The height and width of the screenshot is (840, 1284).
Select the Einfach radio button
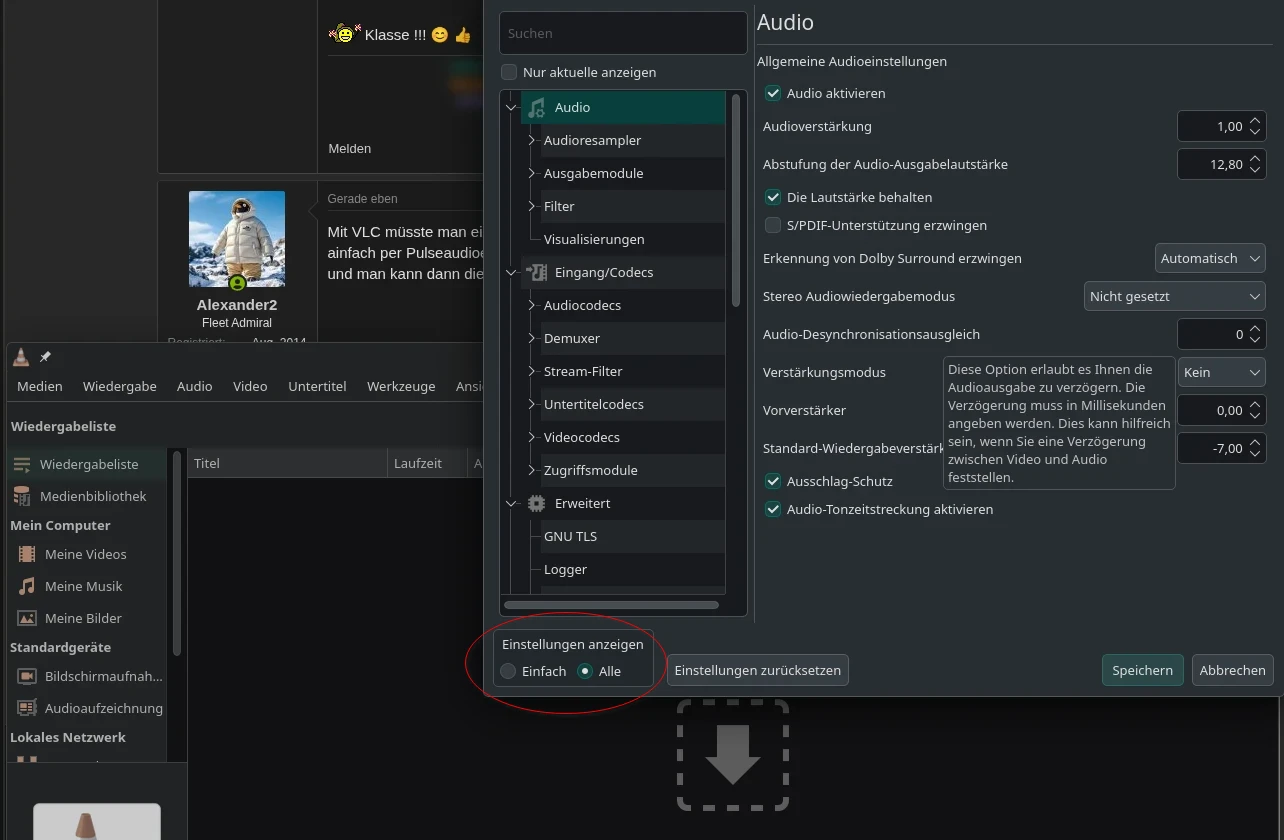tap(508, 671)
